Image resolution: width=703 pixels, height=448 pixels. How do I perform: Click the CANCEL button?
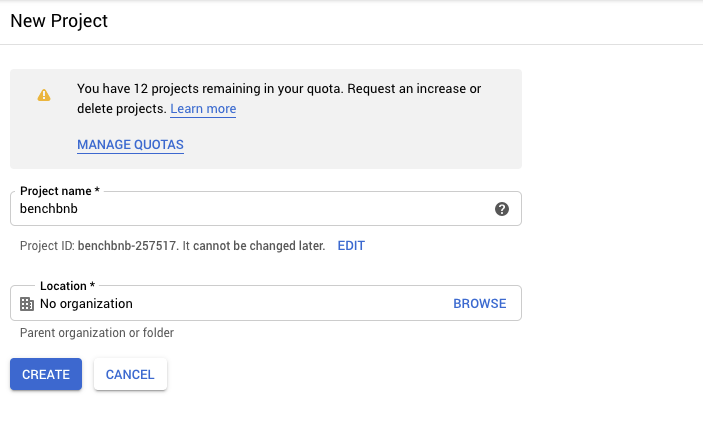tap(130, 374)
